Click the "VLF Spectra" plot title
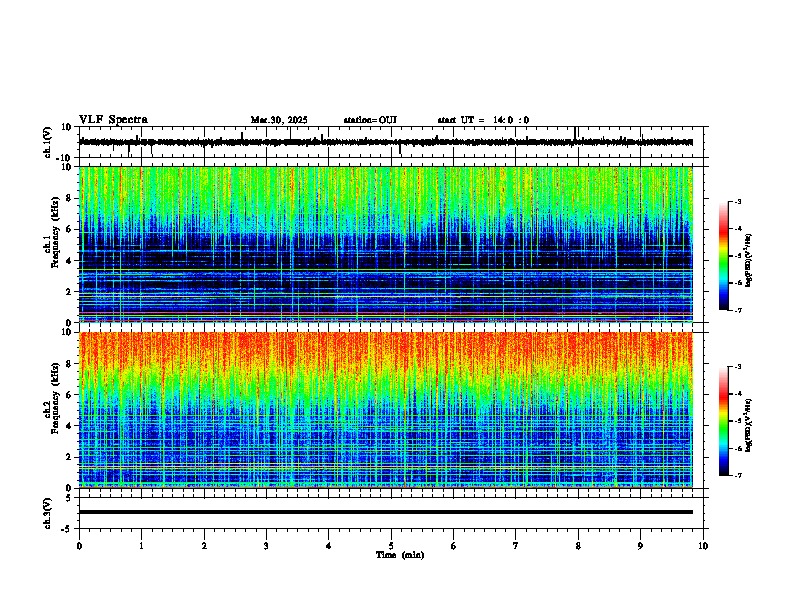Image resolution: width=792 pixels, height=612 pixels. [x=113, y=120]
